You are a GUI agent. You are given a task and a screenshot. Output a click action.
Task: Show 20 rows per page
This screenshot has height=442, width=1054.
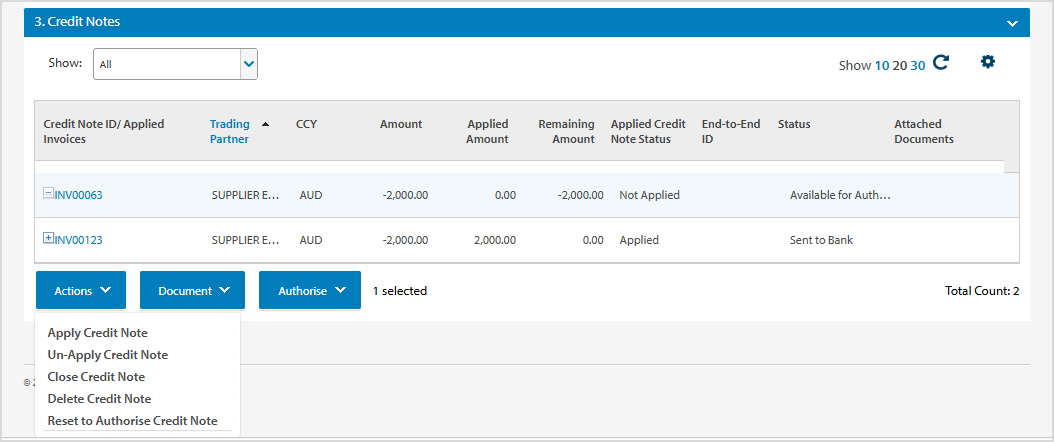(899, 65)
